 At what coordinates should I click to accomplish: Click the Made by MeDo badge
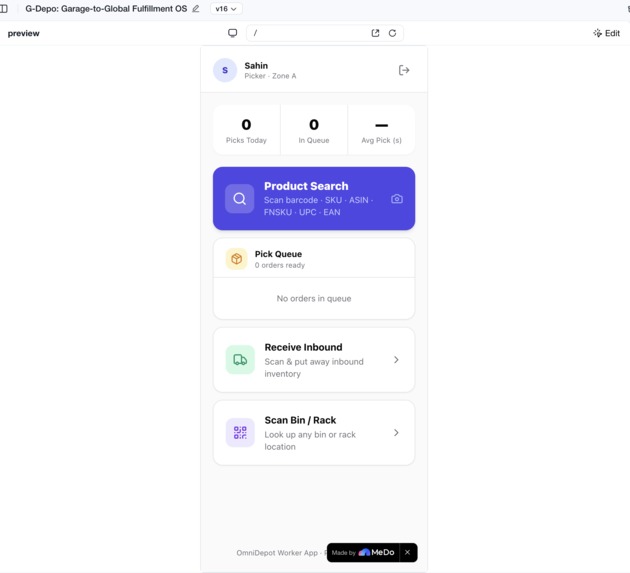coord(363,553)
